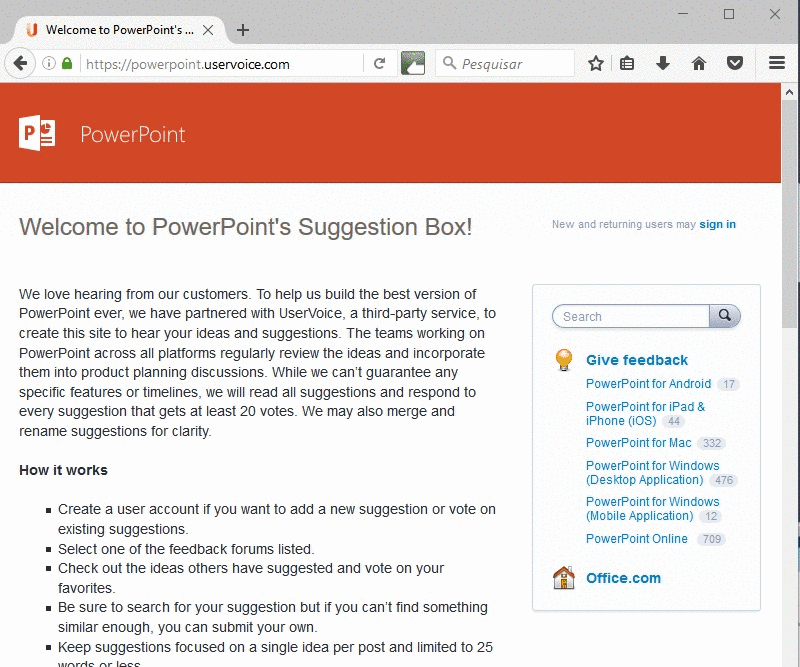Go back with the browser back arrow
The width and height of the screenshot is (800, 667).
(20, 63)
